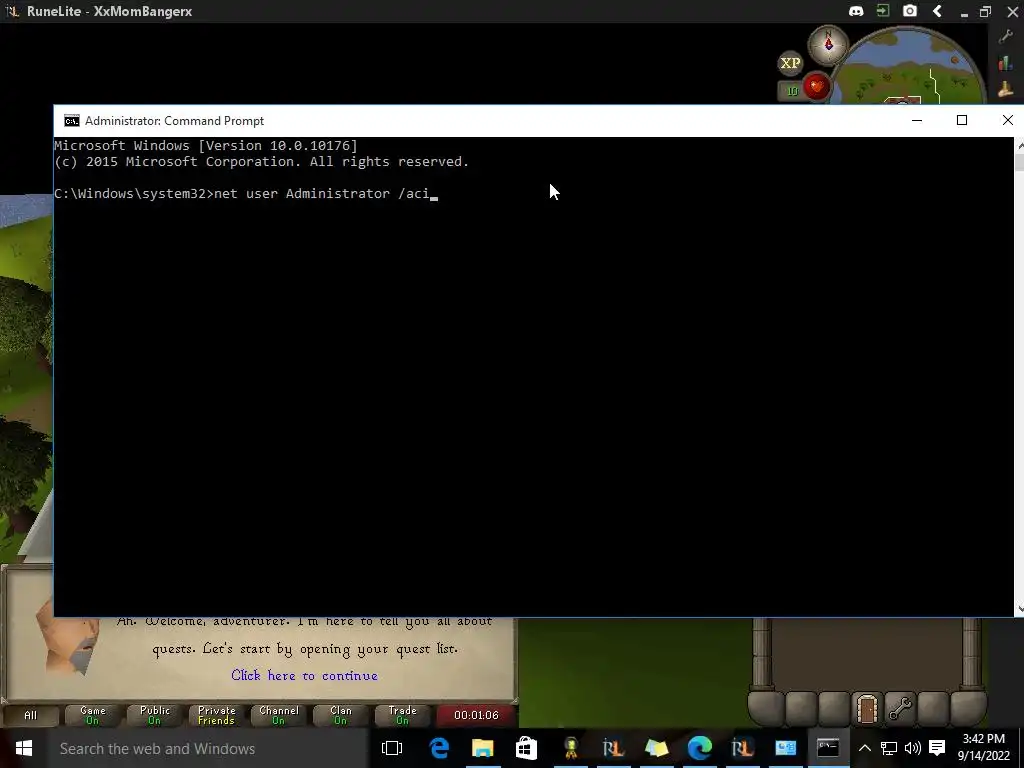
Task: Click the red hitpoints heart orb
Action: (816, 87)
